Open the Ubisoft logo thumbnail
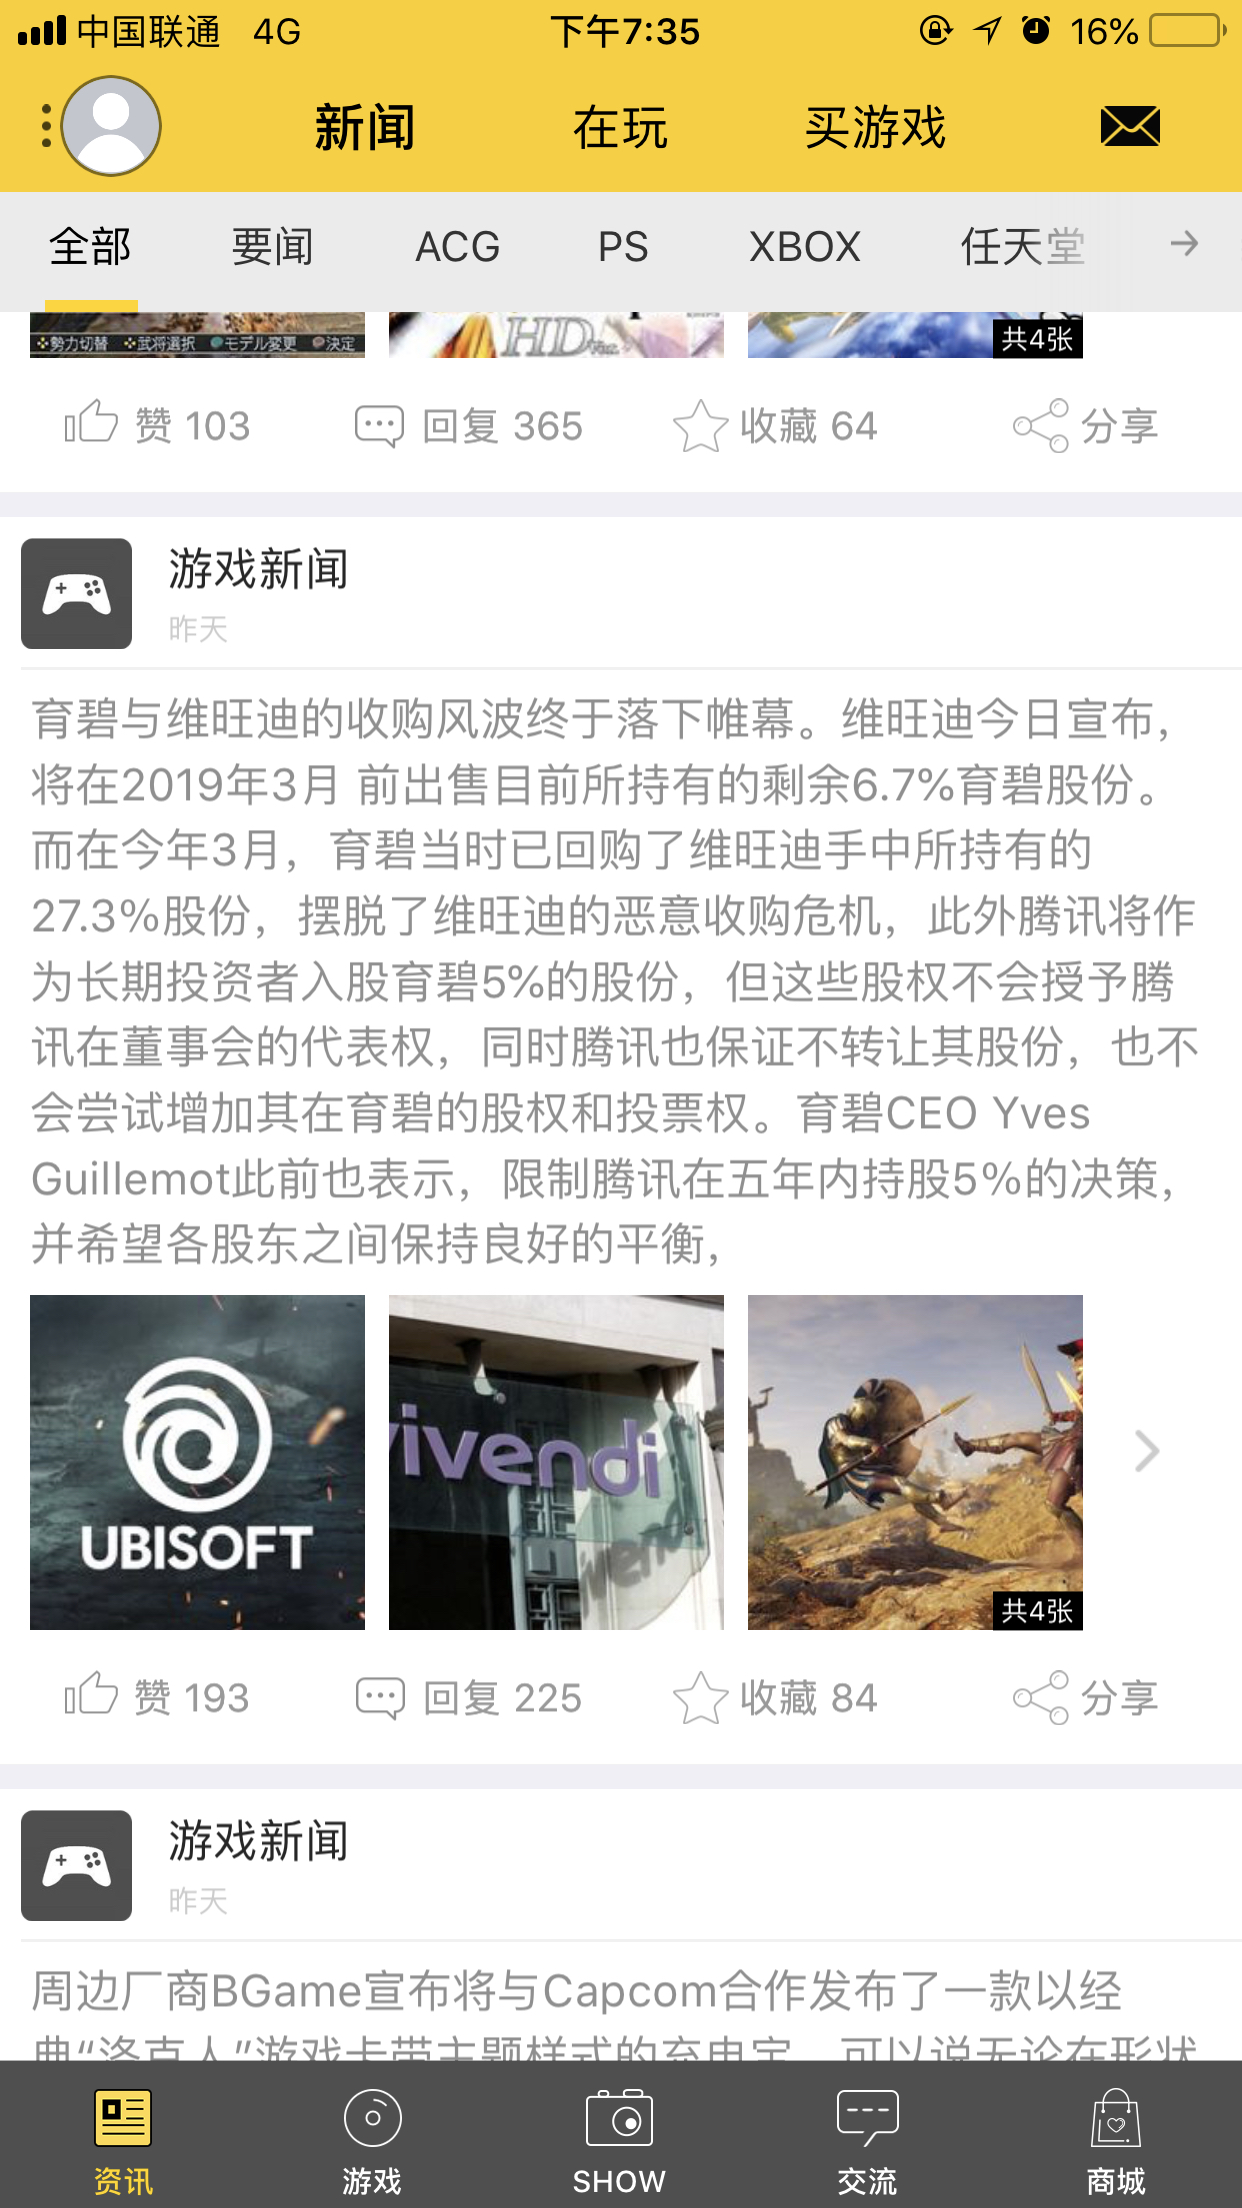Screen dimensions: 1242x2208 pos(197,1462)
